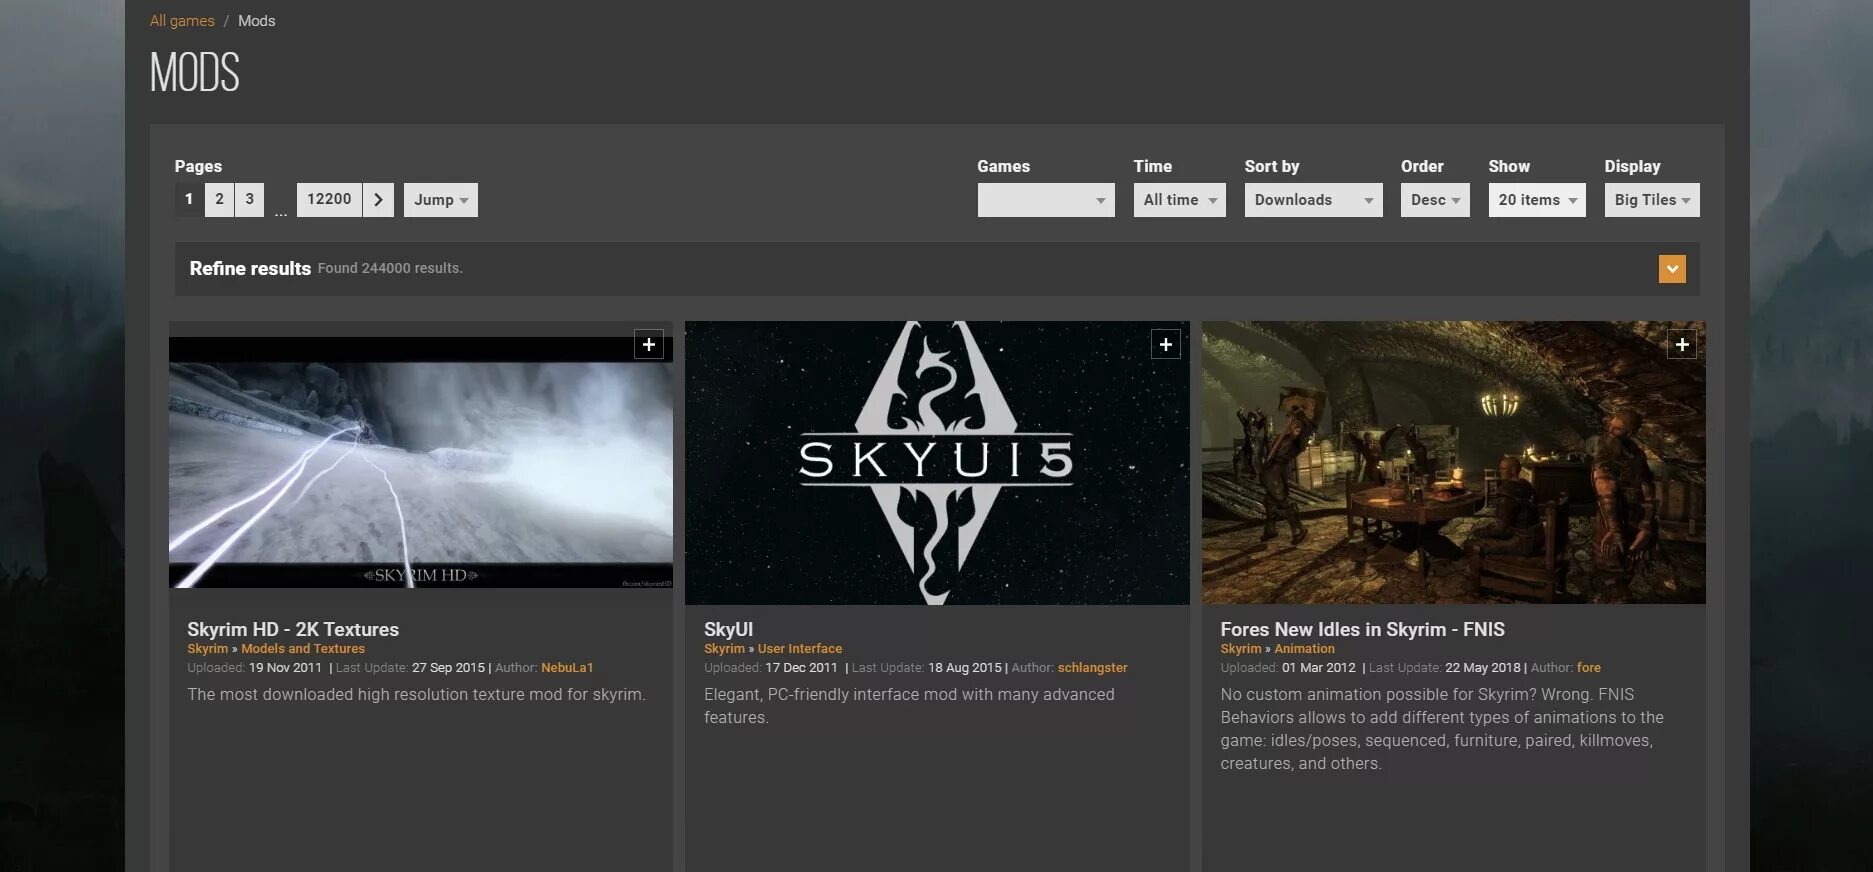This screenshot has width=1873, height=872.
Task: Click Skyrim HD last update date 27 Sep 2015
Action: (448, 668)
